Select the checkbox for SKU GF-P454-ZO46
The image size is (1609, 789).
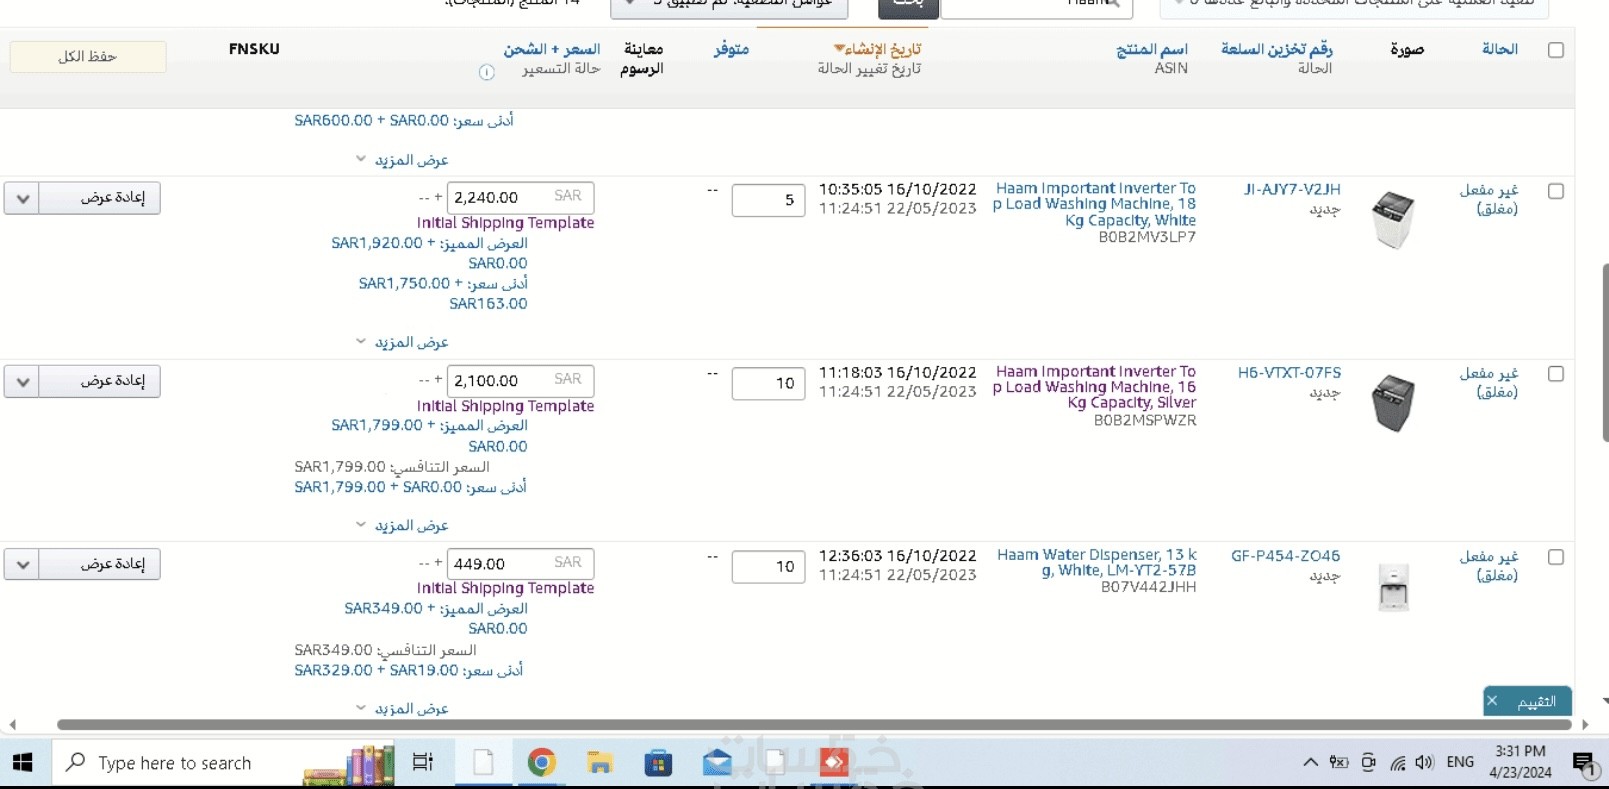[x=1556, y=557]
